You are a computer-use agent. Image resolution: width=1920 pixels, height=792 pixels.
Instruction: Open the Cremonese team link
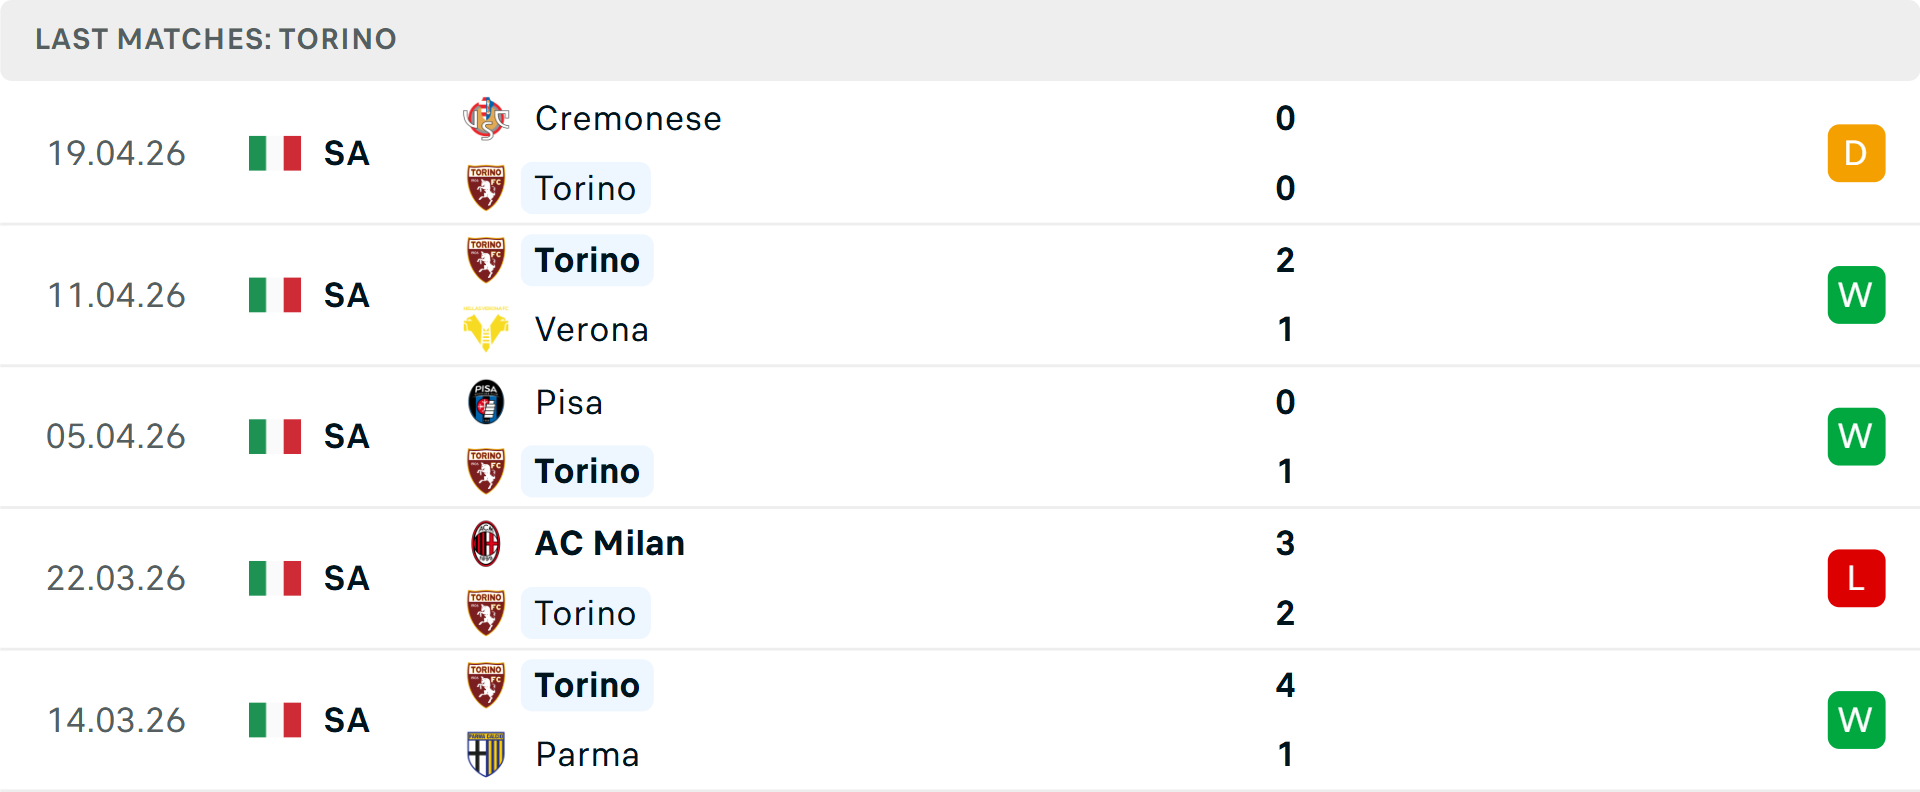(628, 119)
